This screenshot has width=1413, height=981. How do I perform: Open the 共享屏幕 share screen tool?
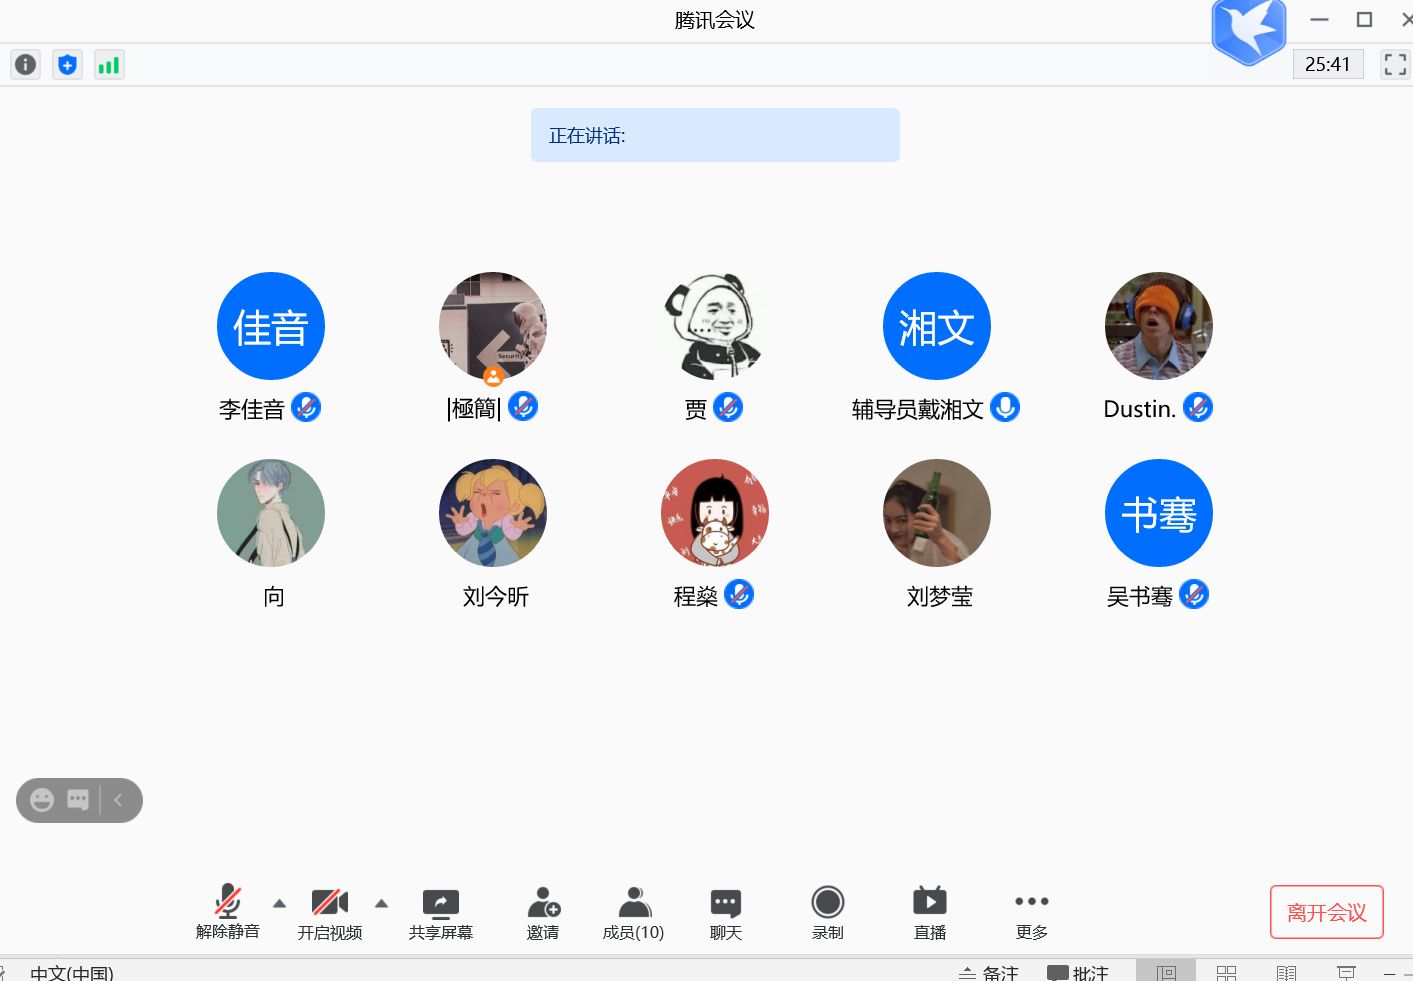[440, 913]
